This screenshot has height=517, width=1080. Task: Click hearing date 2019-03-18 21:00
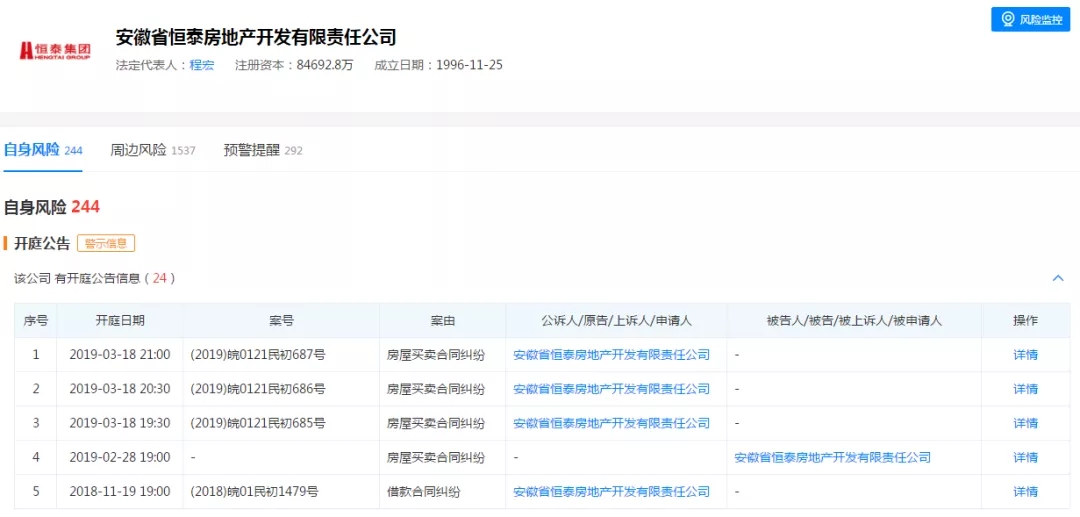pyautogui.click(x=120, y=355)
